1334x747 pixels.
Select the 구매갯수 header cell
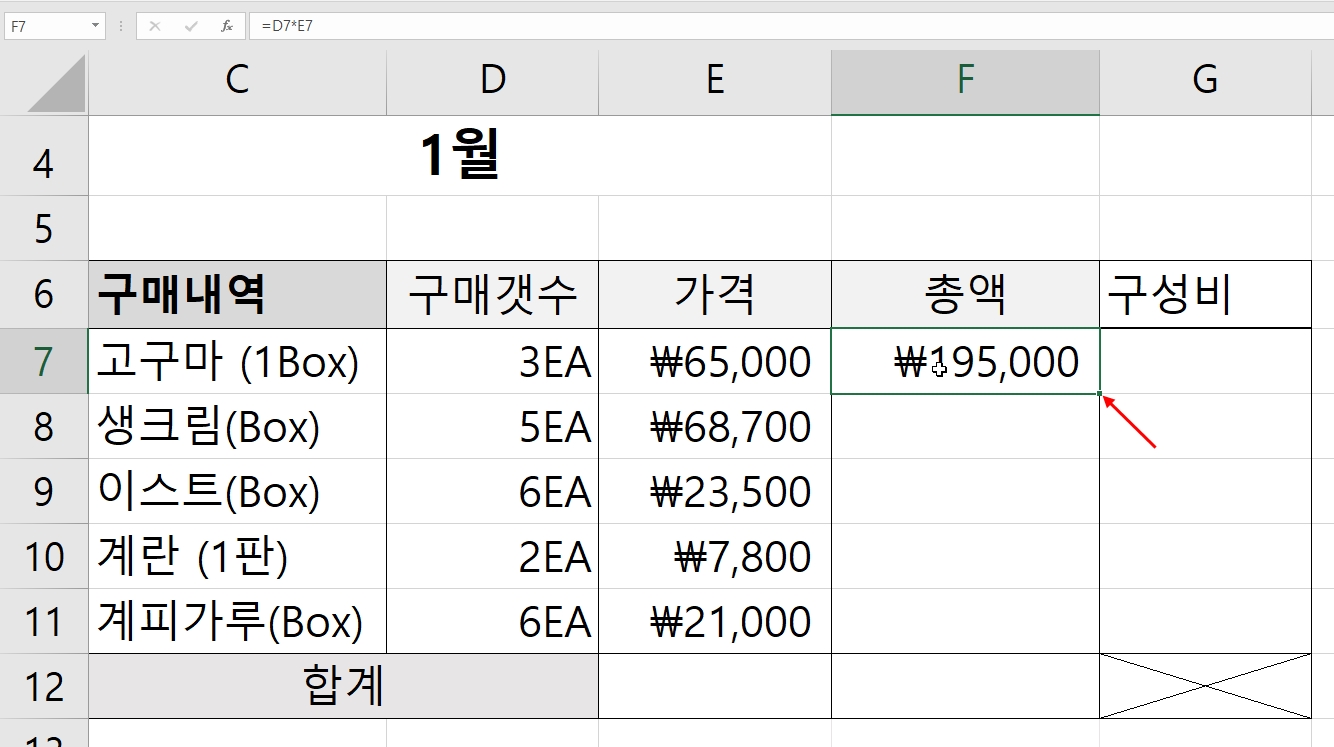tap(492, 294)
